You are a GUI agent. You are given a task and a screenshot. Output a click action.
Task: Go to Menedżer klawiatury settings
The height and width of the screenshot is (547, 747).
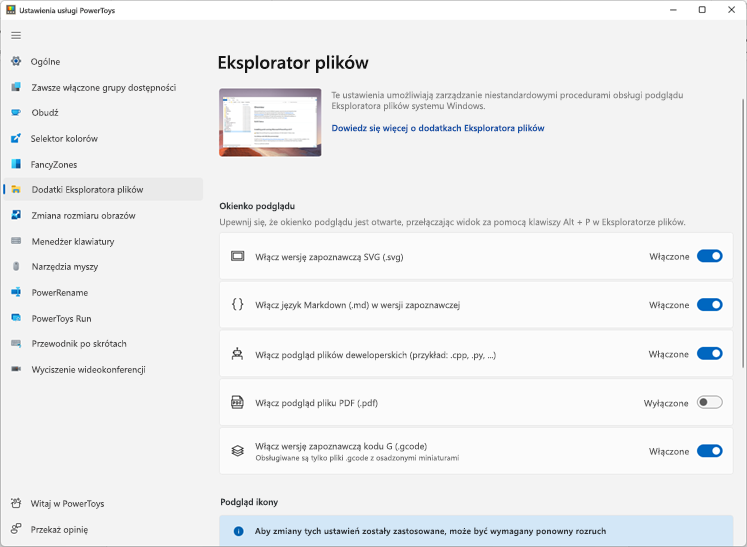[x=103, y=242]
